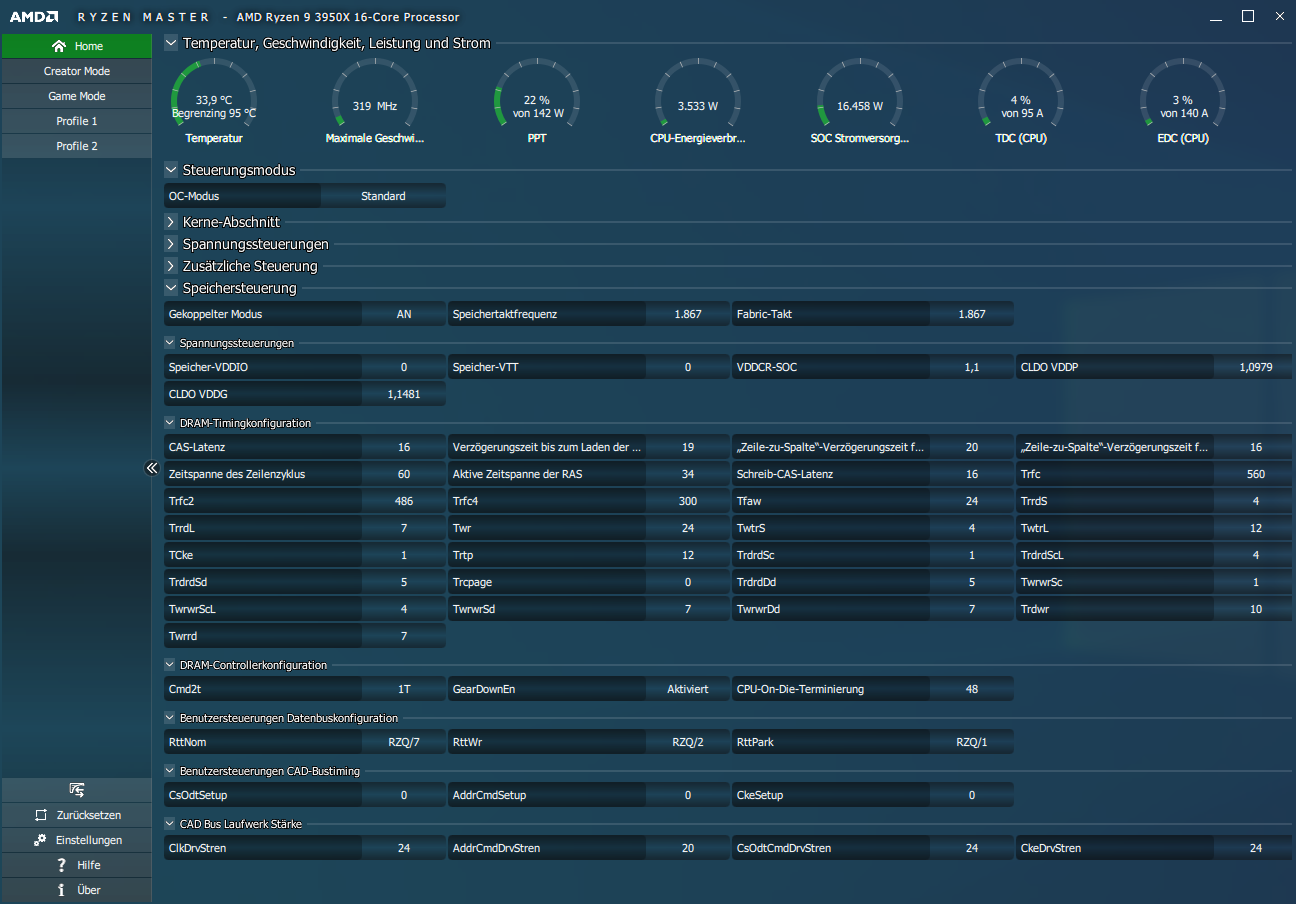Click Trfc value 560
The height and width of the screenshot is (904, 1296).
tap(1256, 474)
